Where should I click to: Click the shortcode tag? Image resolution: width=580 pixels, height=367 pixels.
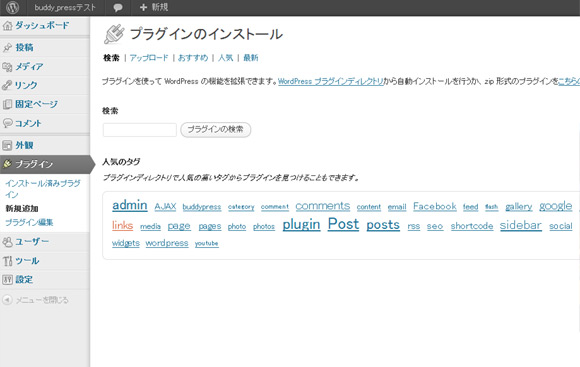click(x=472, y=226)
